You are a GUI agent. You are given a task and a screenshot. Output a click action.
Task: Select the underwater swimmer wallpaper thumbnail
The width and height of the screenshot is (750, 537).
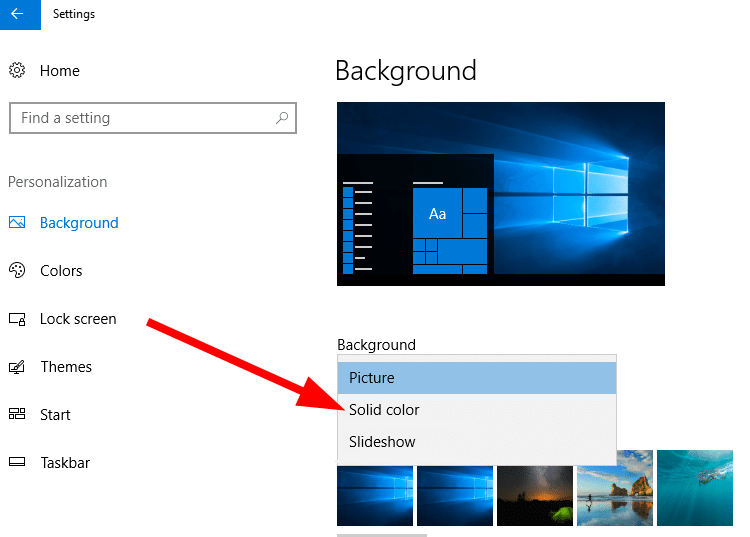pos(695,488)
